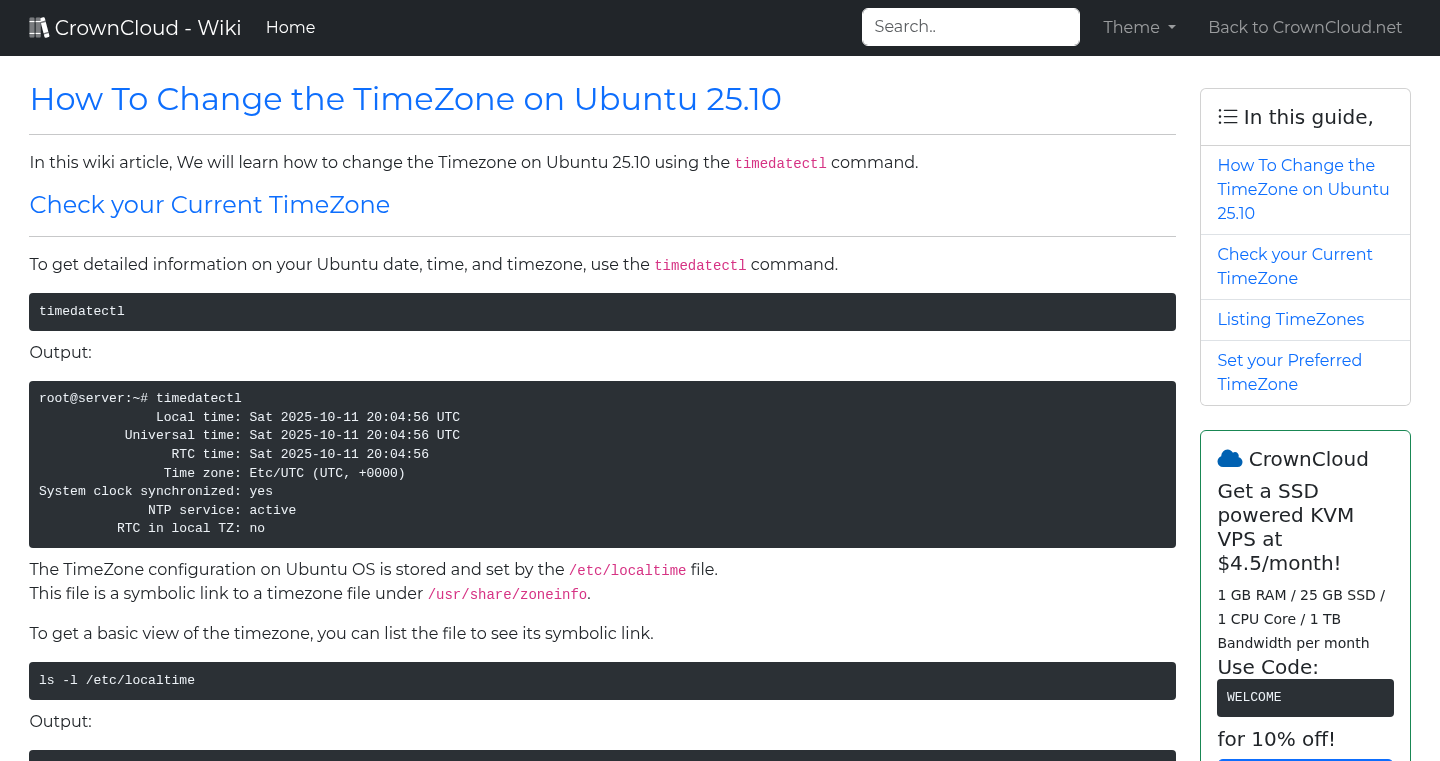Click the list icon beside "In this guide,"
The image size is (1440, 761).
click(x=1227, y=116)
